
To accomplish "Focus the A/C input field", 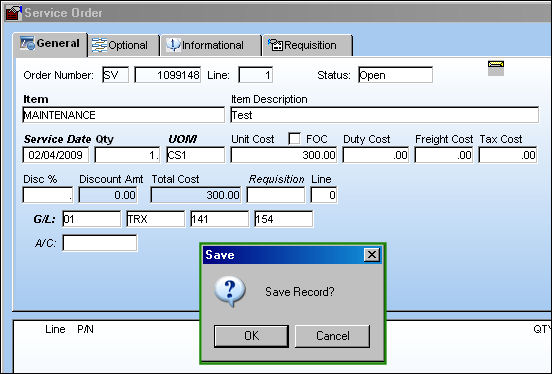I will click(100, 243).
